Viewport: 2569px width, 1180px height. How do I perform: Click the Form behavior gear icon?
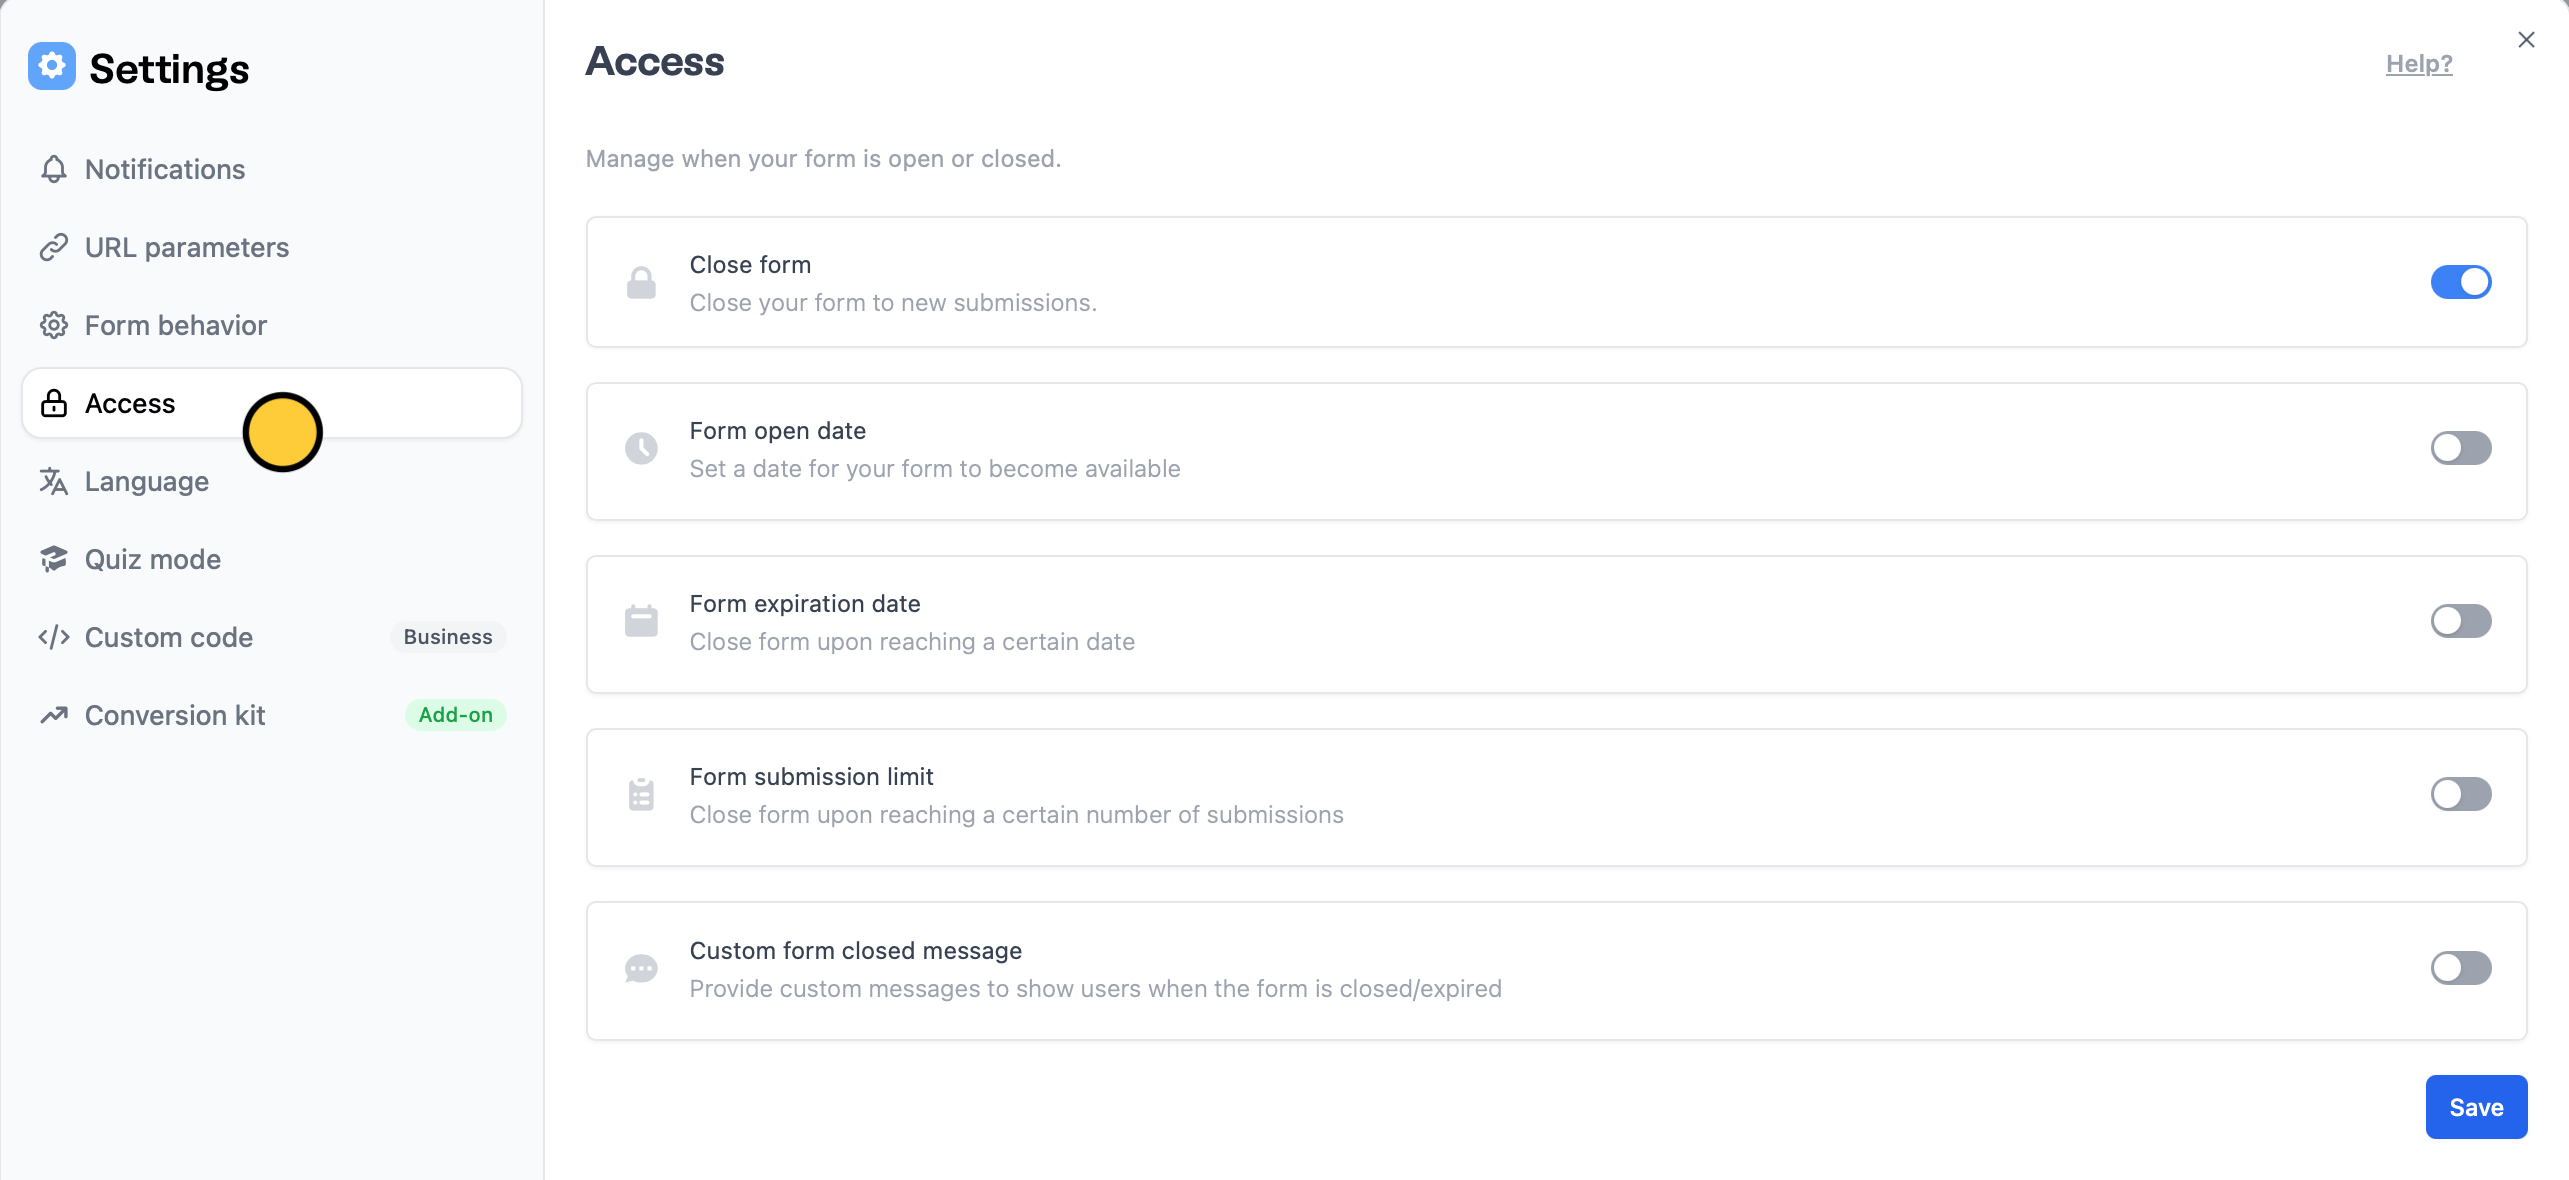[54, 325]
